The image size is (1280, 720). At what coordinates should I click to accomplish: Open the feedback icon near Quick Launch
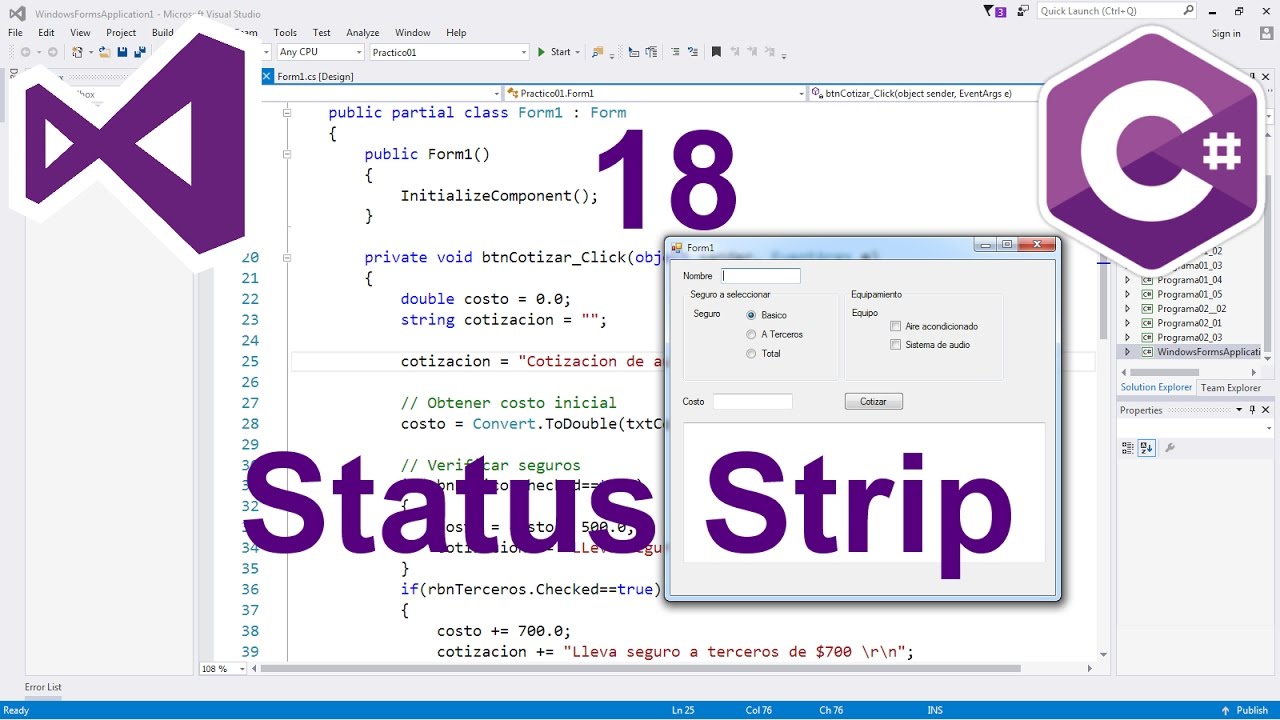tap(1023, 11)
